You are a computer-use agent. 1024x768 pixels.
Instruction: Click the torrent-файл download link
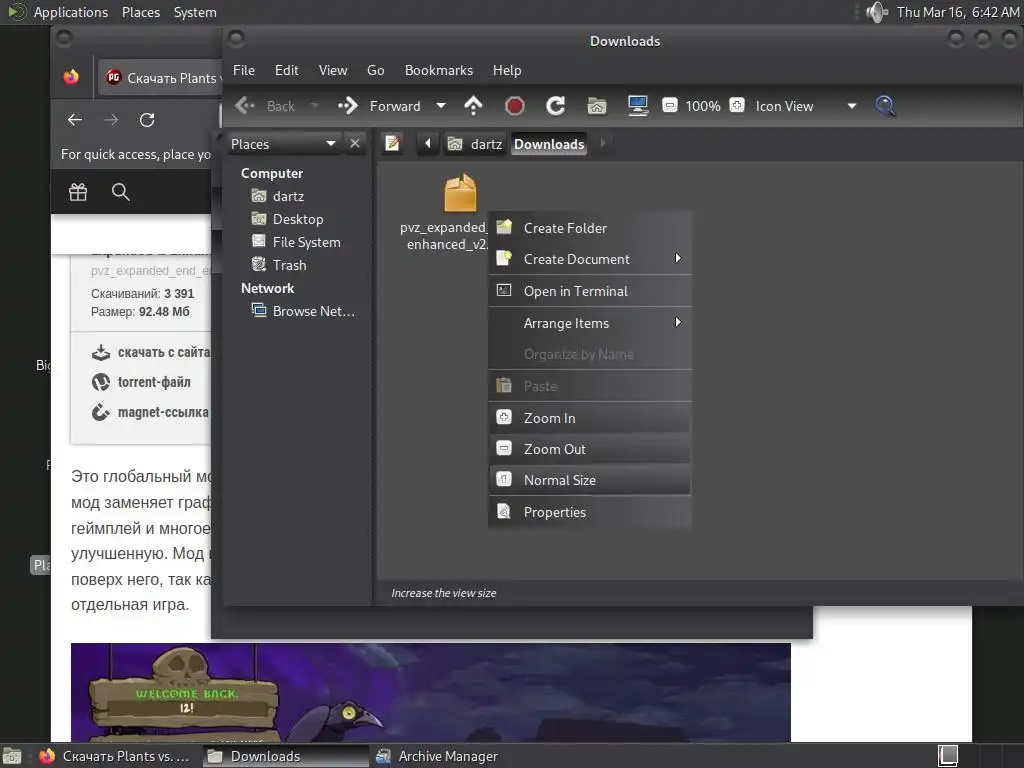pos(142,382)
